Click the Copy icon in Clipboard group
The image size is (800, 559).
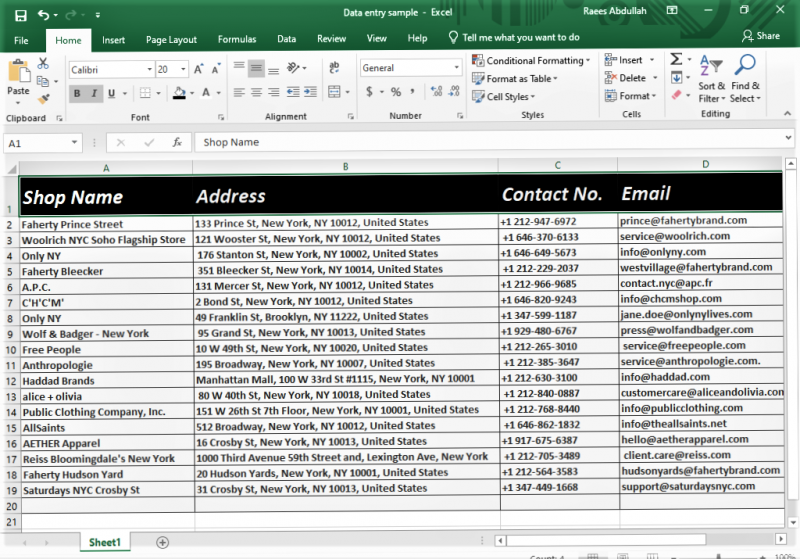[x=43, y=81]
